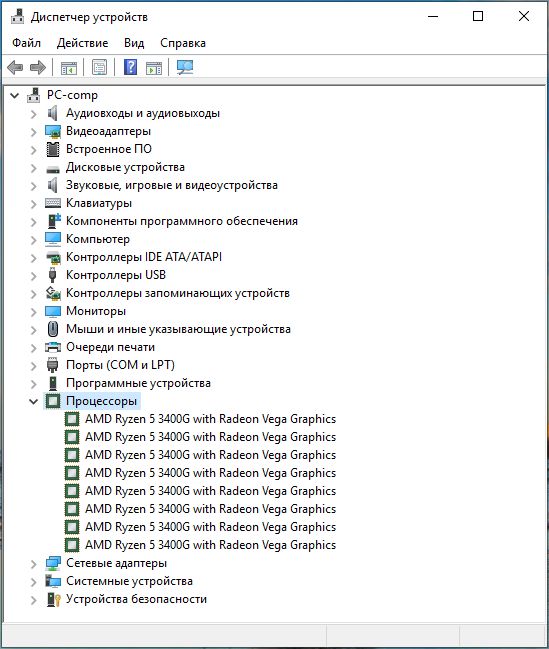Open the Properties toolbar icon
Screen dimensions: 549x649
99,67
